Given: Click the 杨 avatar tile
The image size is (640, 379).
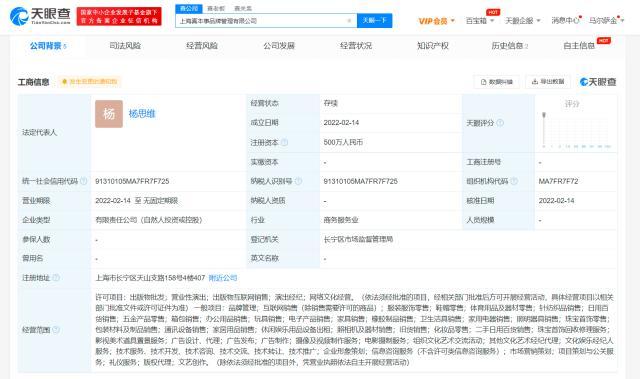Looking at the screenshot, I should click(x=109, y=114).
